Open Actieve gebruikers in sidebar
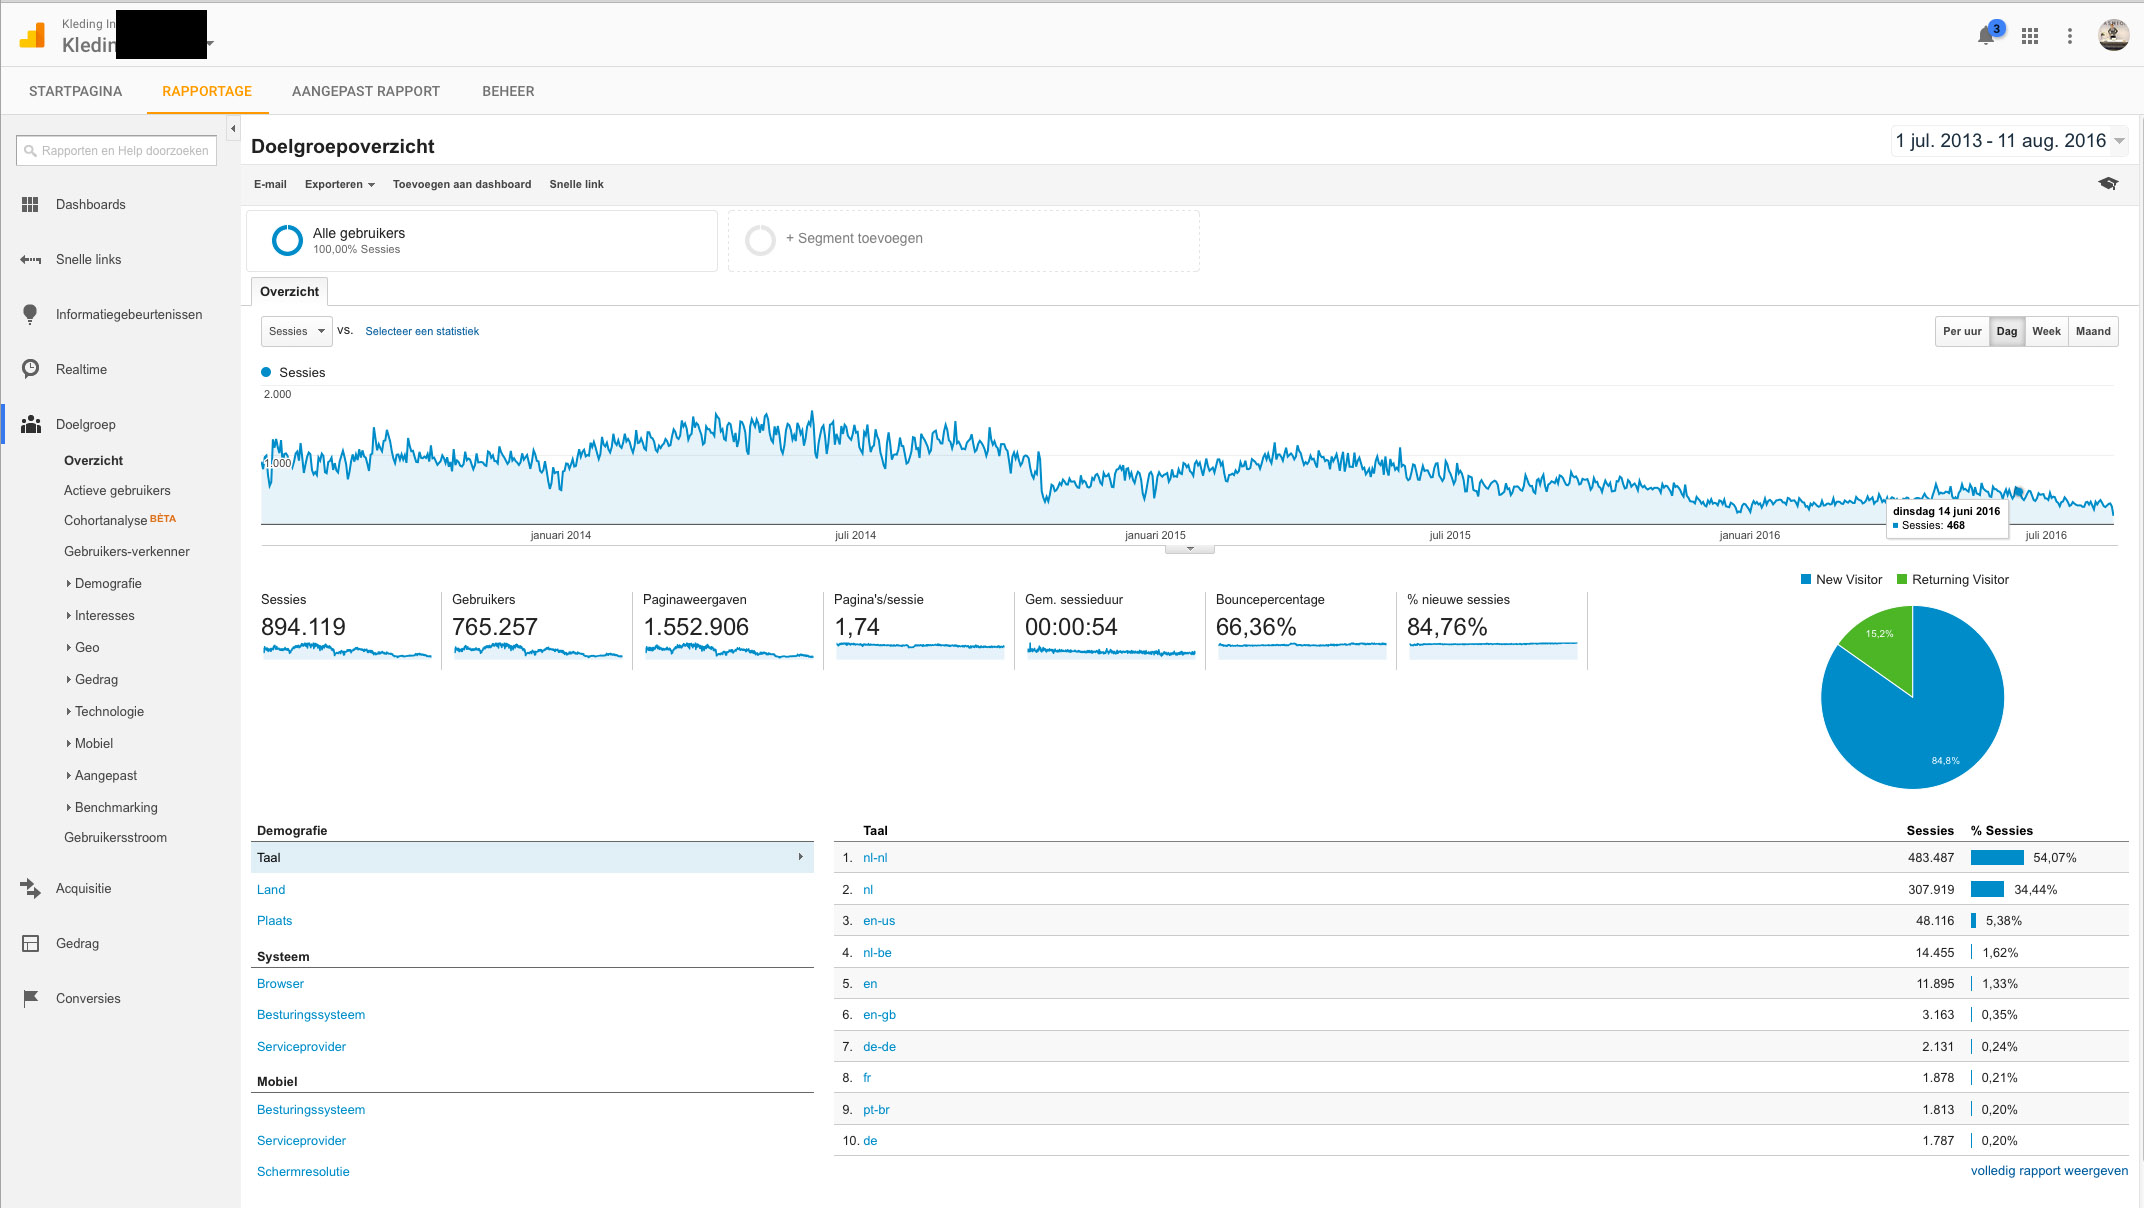The image size is (2144, 1208). pyautogui.click(x=117, y=490)
